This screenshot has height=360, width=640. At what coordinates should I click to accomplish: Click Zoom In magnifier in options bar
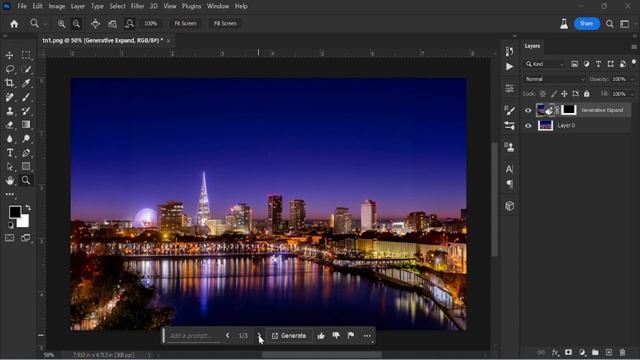pyautogui.click(x=61, y=24)
